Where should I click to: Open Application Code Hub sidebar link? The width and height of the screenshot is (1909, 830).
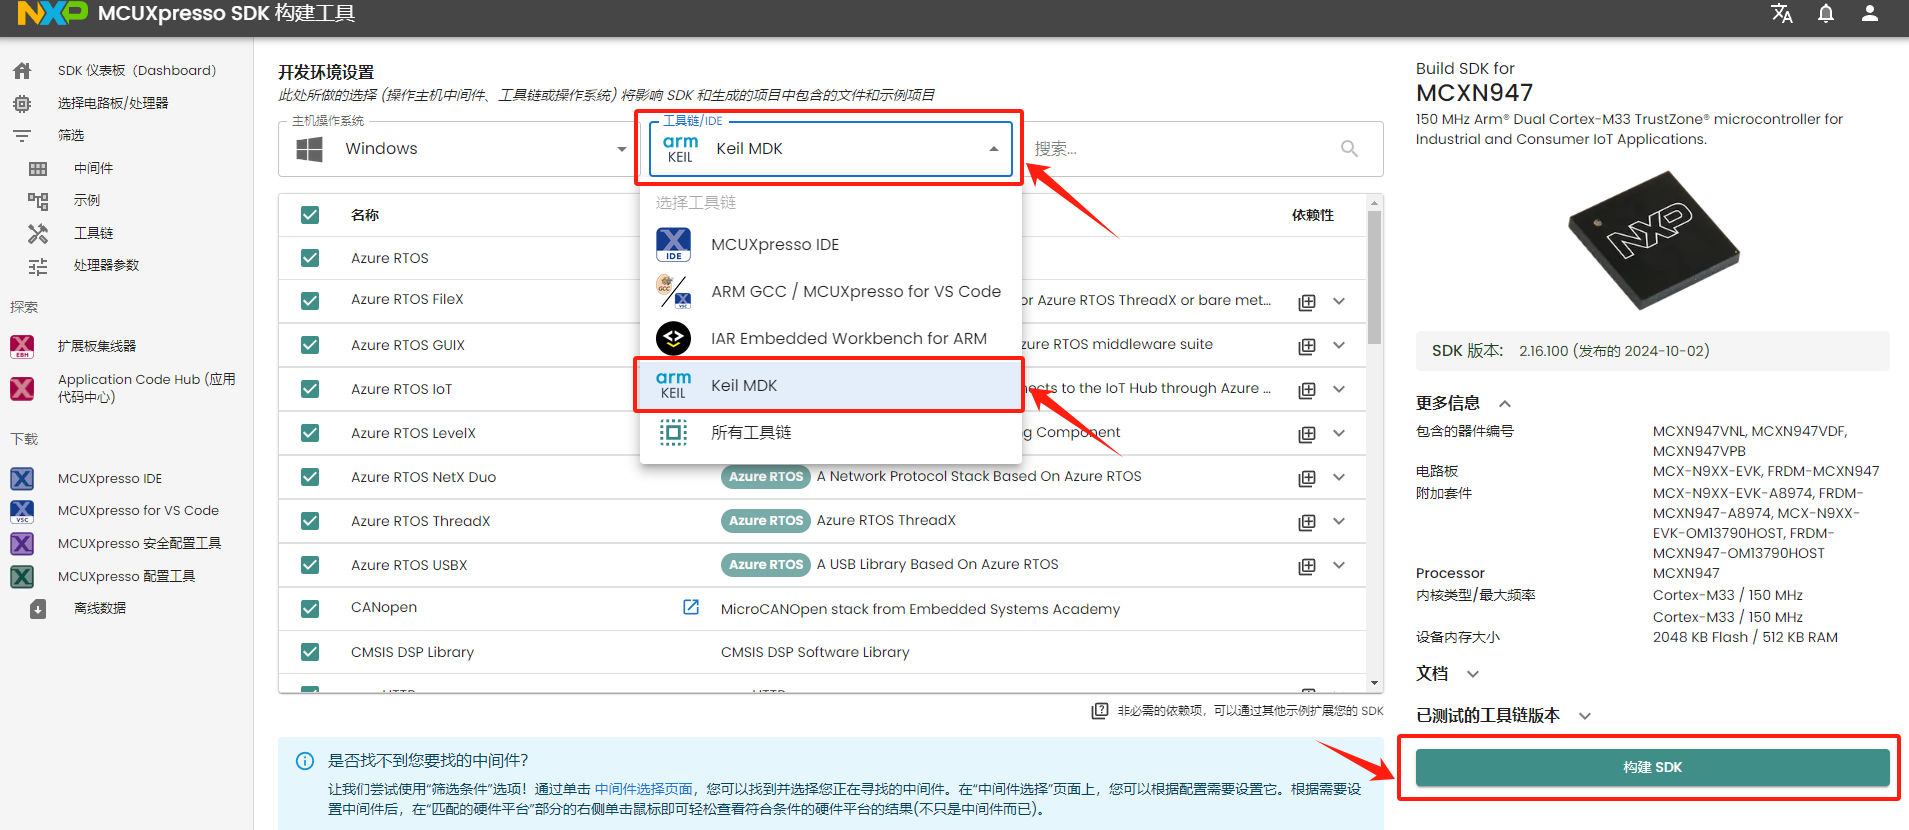click(x=146, y=388)
